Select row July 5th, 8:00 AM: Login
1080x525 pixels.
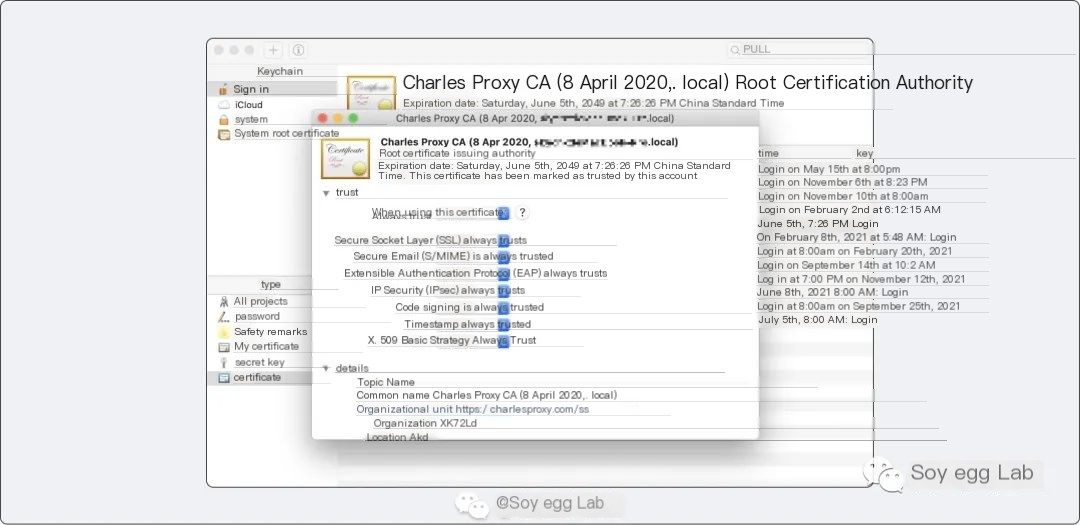816,320
